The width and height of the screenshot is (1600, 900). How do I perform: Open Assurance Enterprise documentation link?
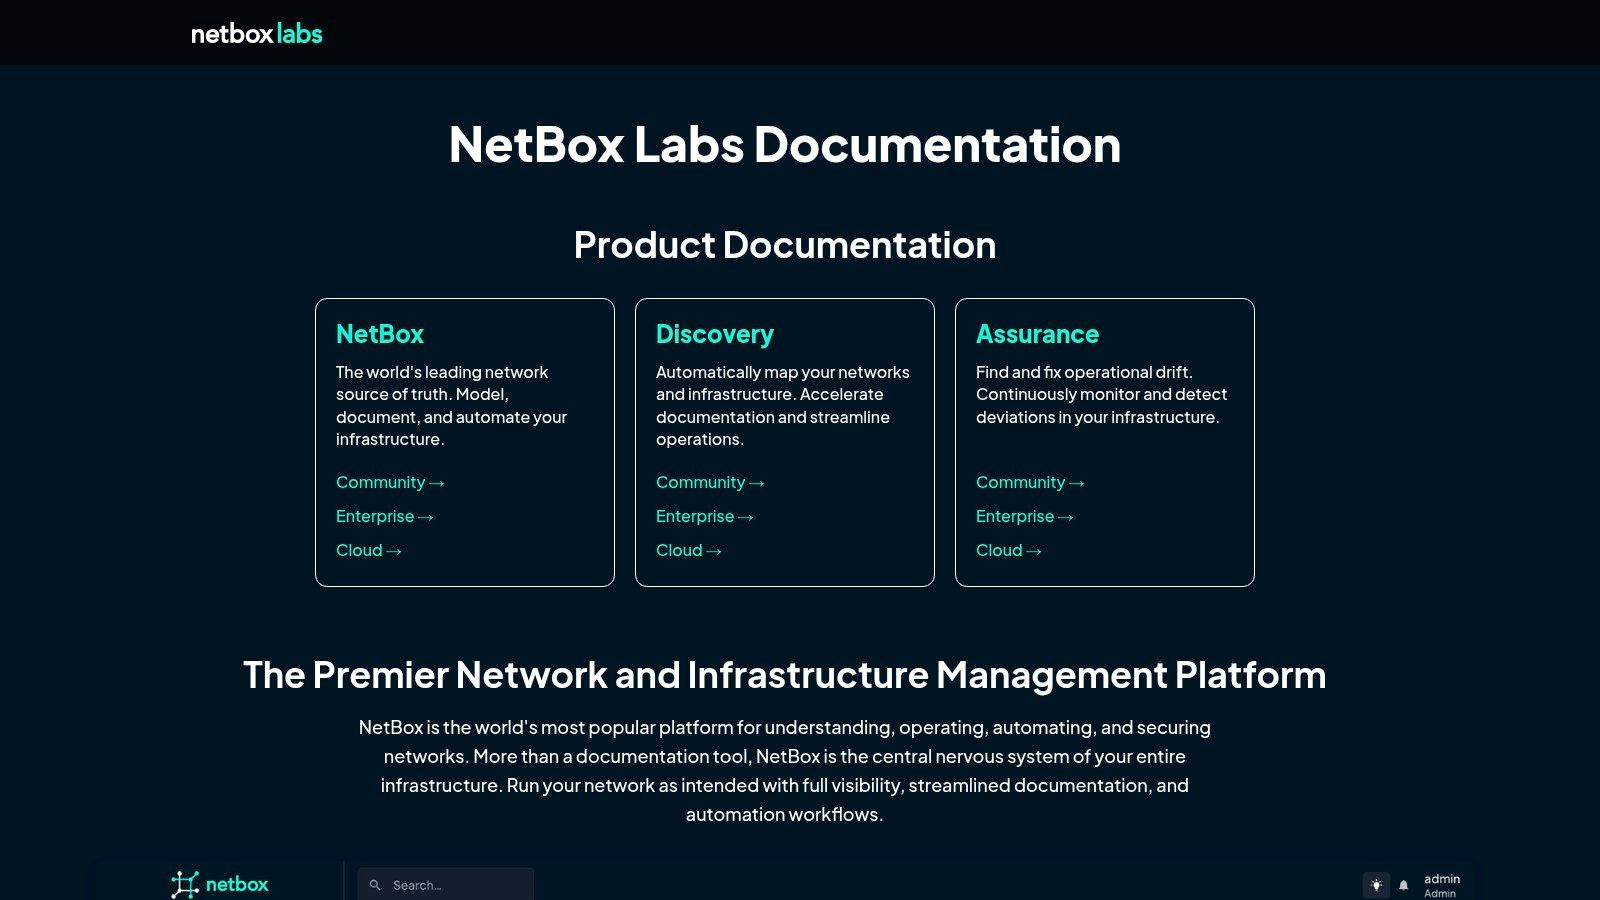click(x=1024, y=516)
